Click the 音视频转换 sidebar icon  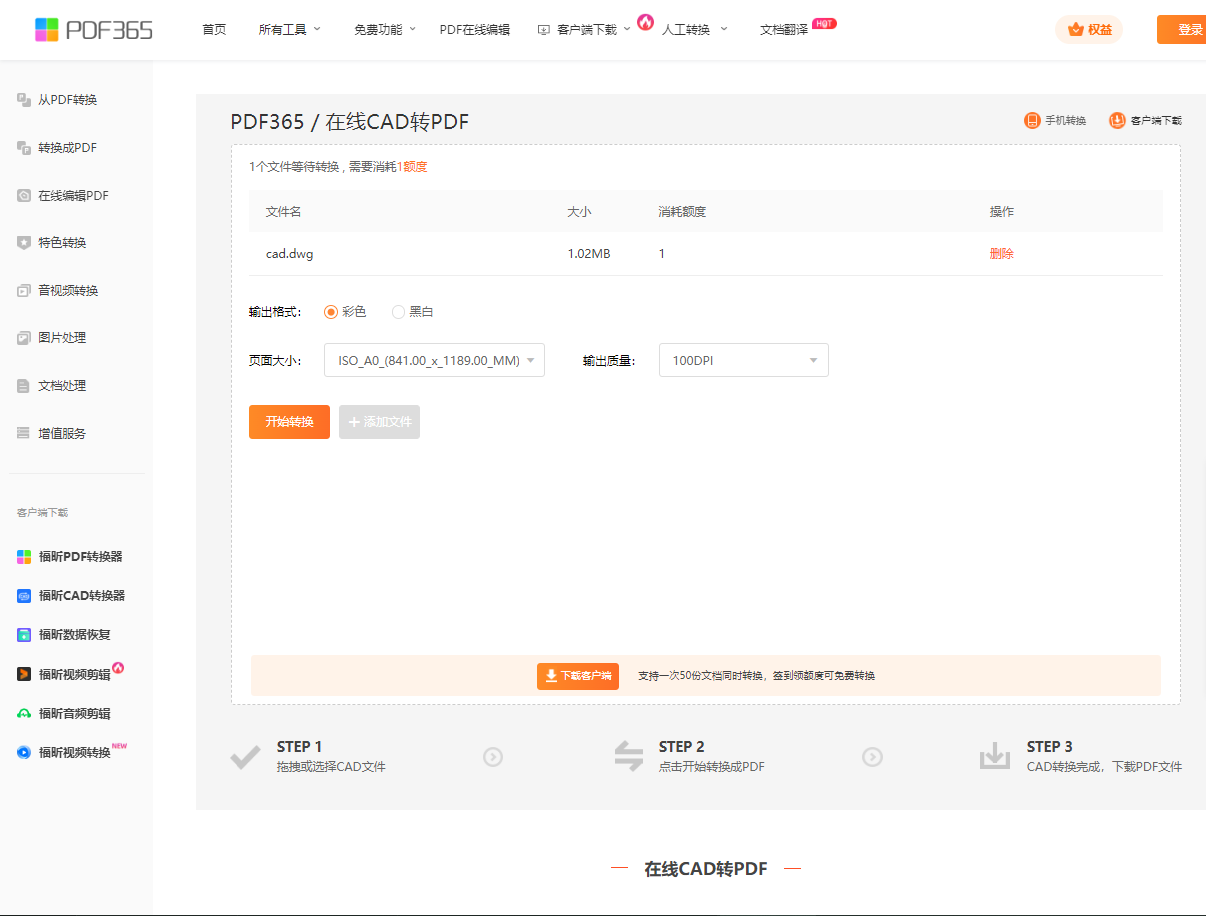tap(24, 291)
